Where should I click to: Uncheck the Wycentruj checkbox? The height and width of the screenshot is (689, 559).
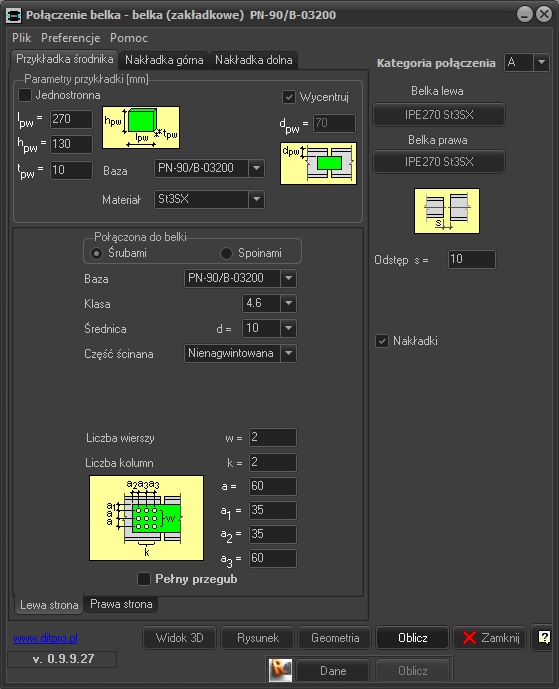(289, 97)
